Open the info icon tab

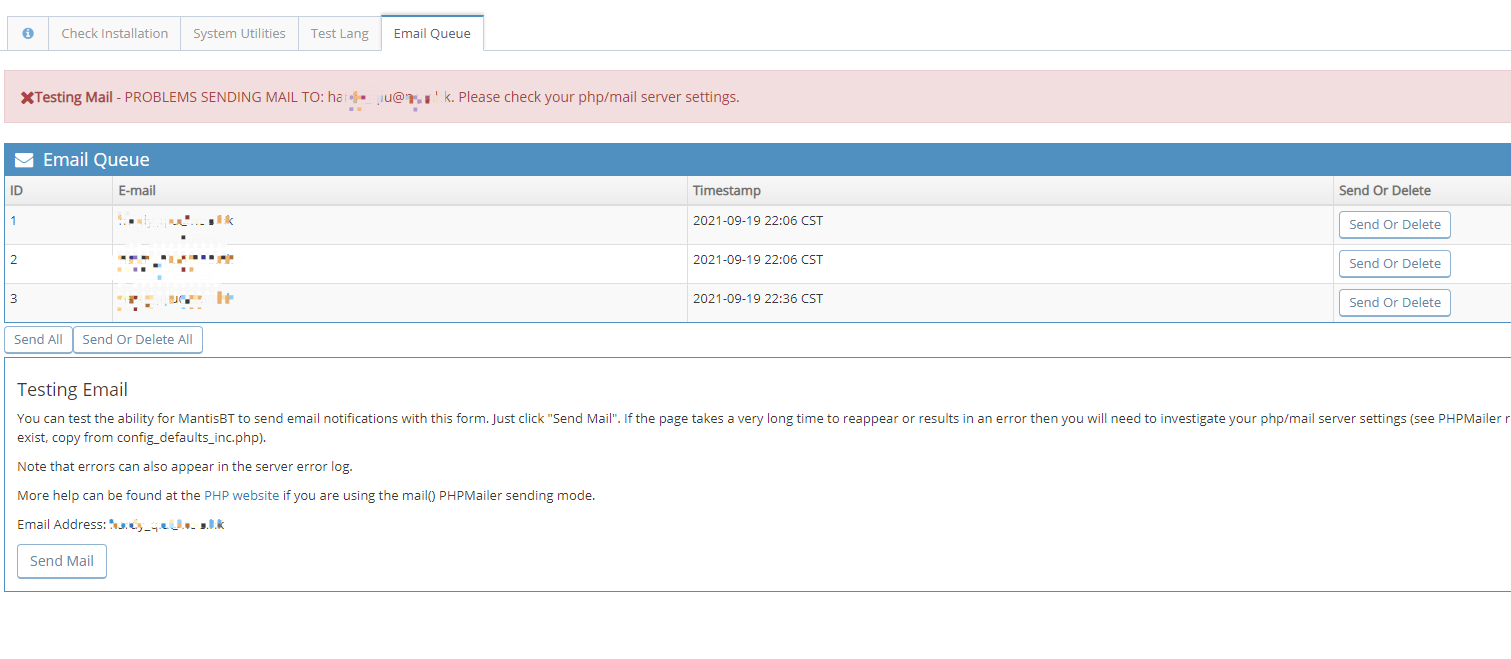coord(28,33)
